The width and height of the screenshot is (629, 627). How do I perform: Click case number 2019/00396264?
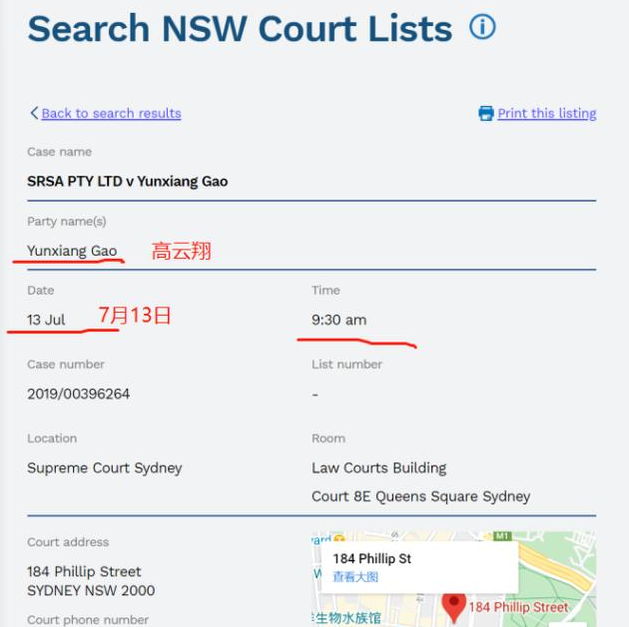pyautogui.click(x=78, y=394)
